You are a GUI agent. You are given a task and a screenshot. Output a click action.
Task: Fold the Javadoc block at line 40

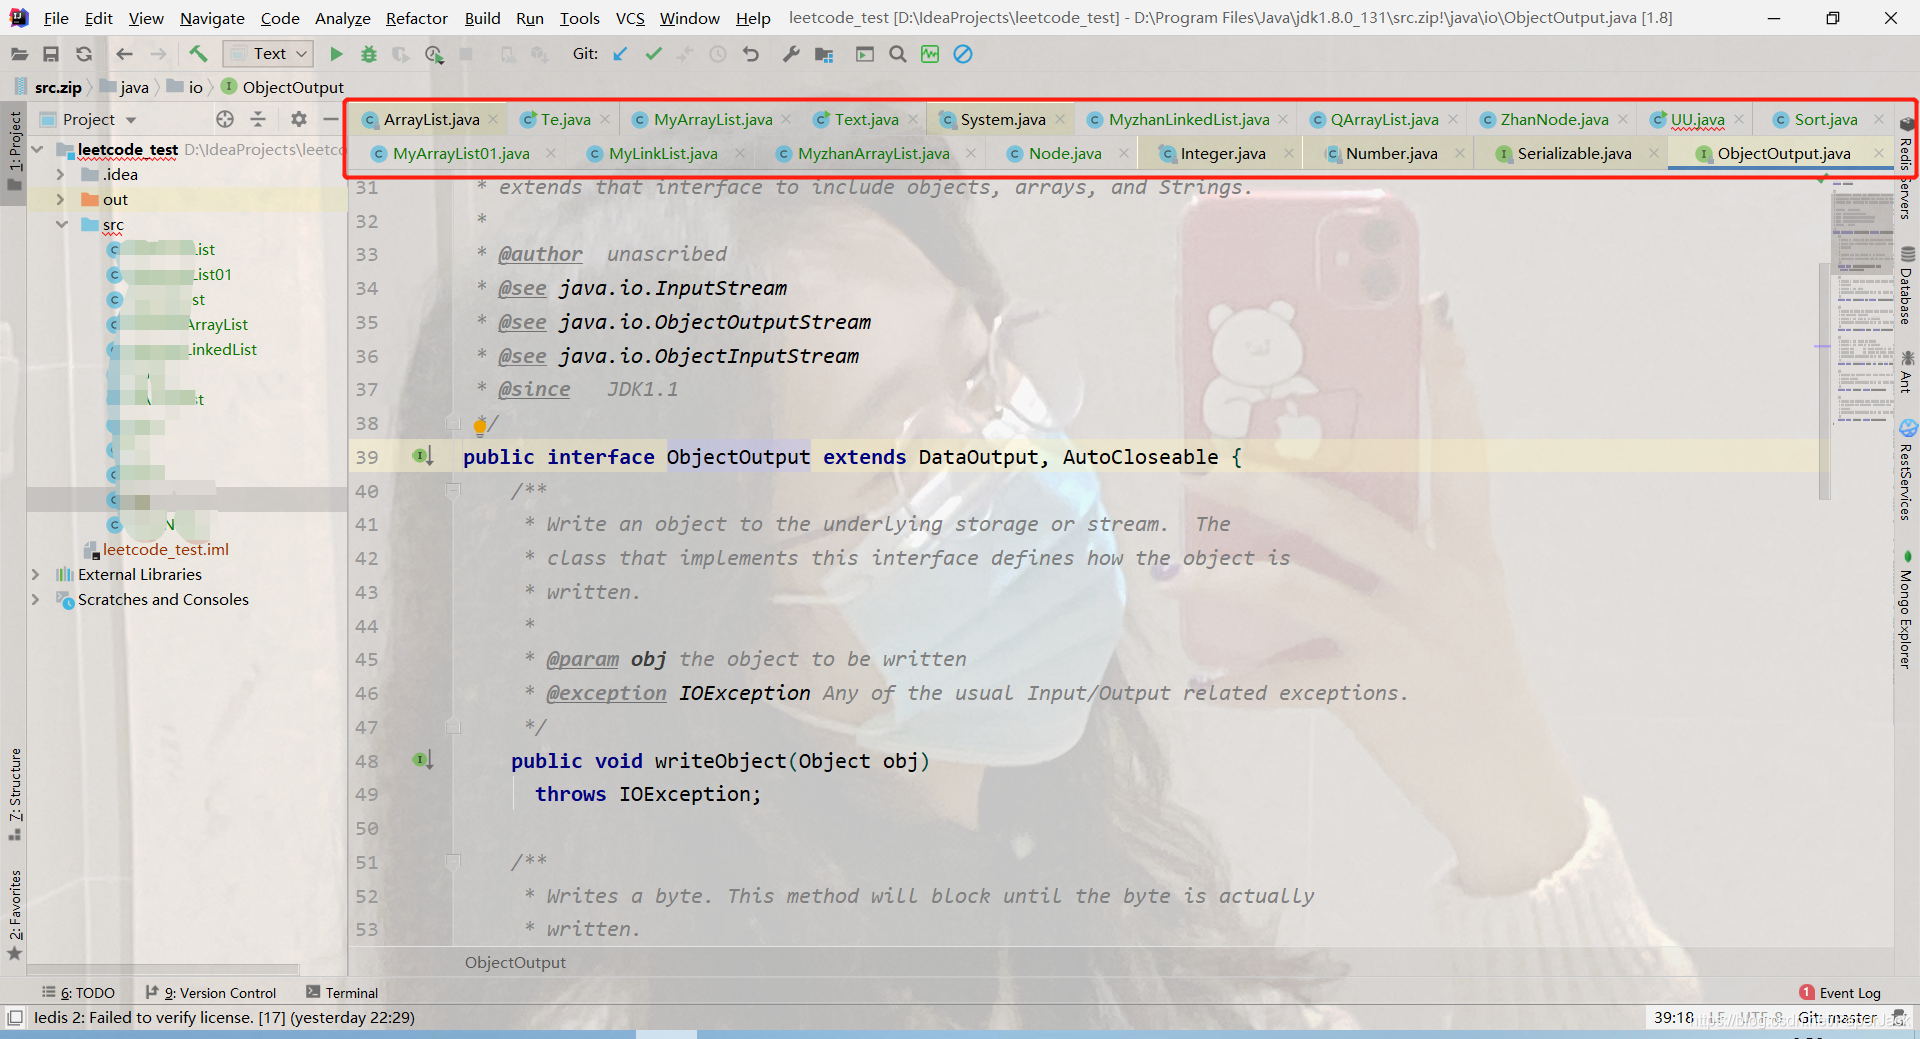tap(453, 490)
